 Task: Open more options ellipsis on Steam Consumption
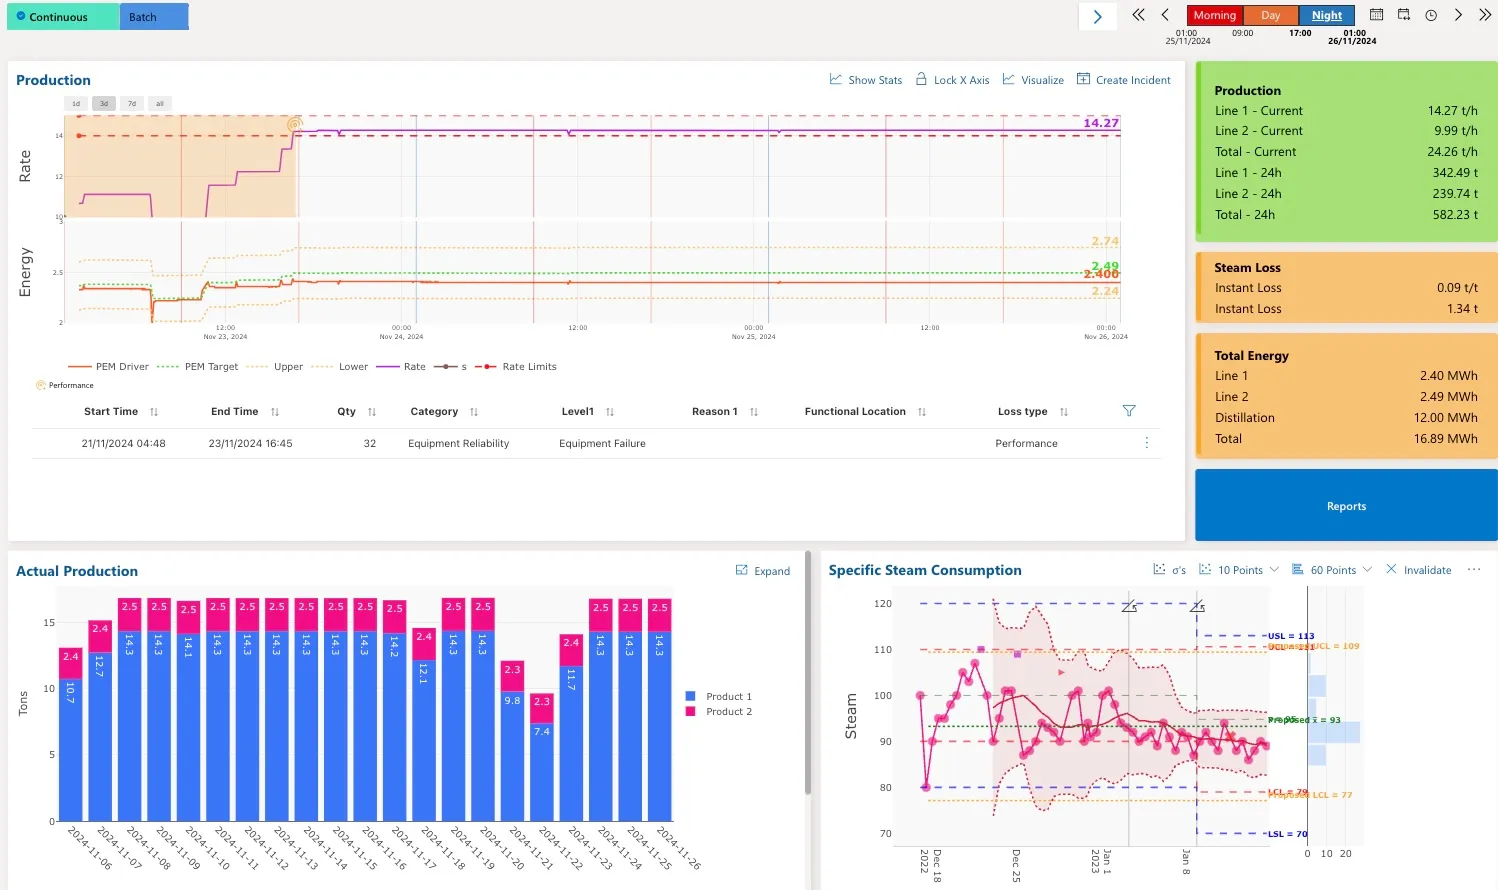1473,569
